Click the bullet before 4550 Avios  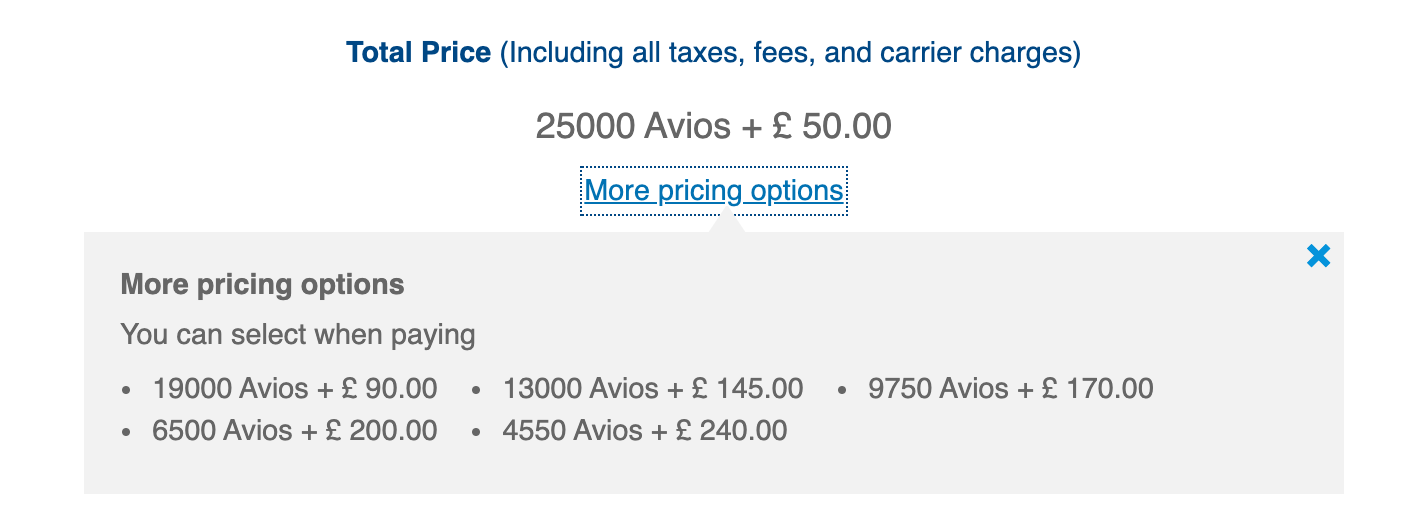tap(476, 433)
